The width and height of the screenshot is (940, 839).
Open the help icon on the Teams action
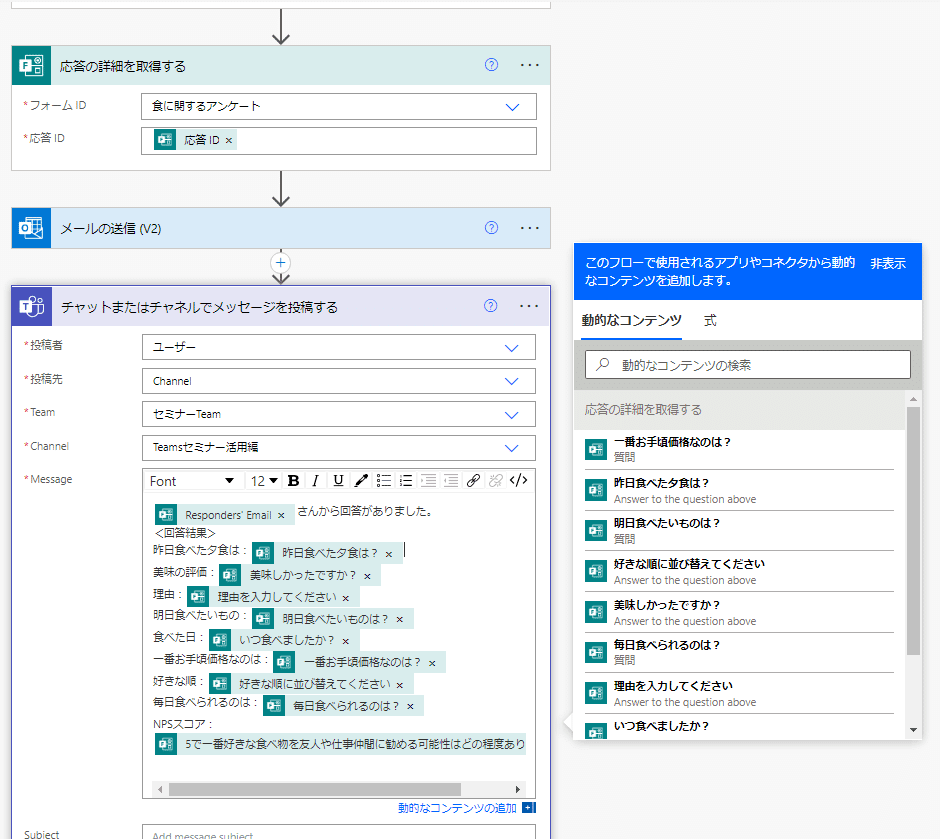(491, 306)
